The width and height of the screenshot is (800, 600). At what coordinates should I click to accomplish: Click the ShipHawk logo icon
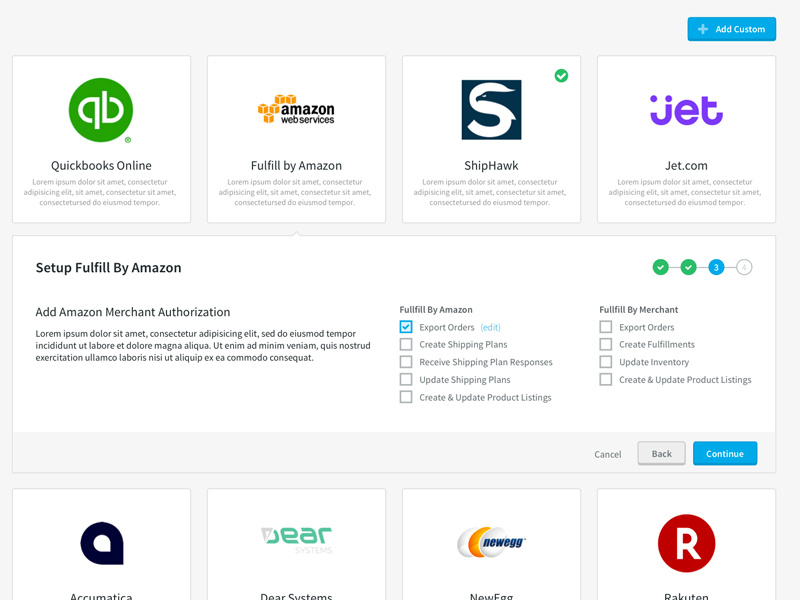[491, 110]
